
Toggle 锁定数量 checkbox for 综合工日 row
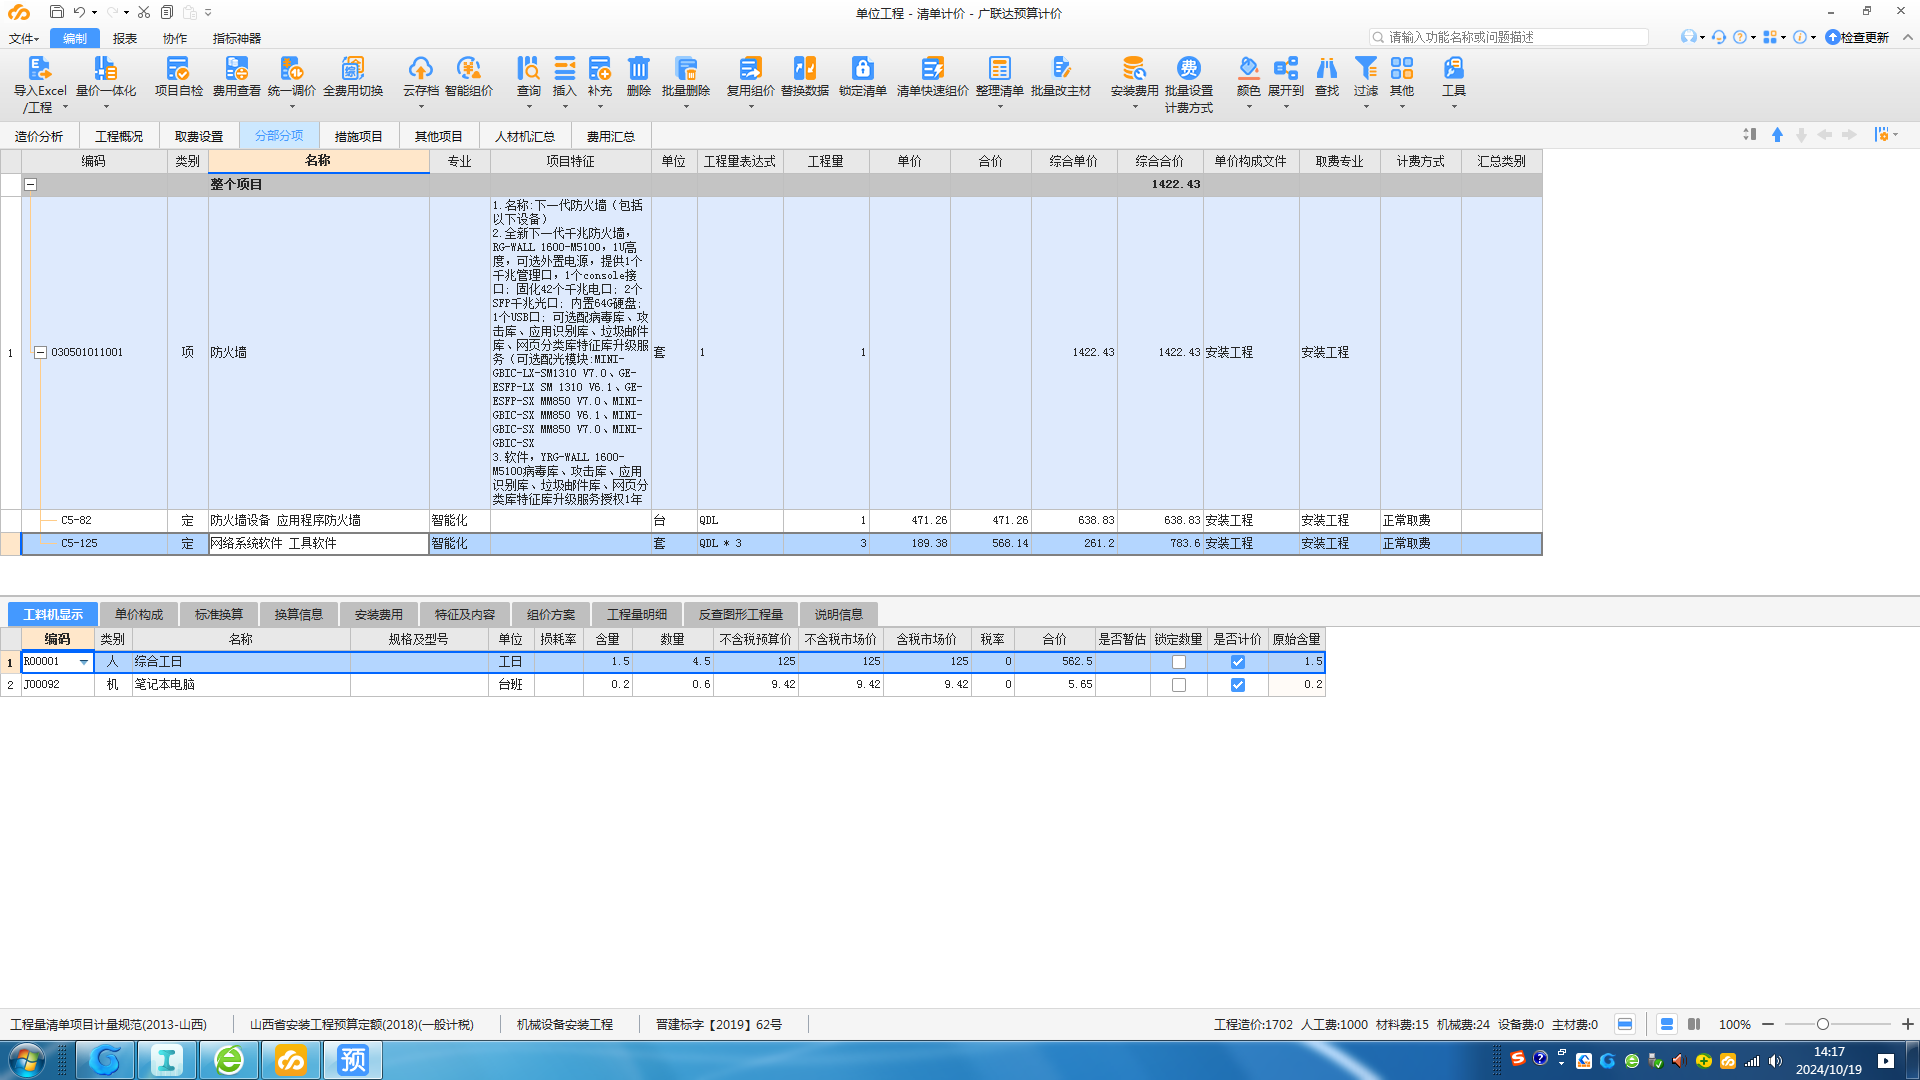(x=1179, y=662)
